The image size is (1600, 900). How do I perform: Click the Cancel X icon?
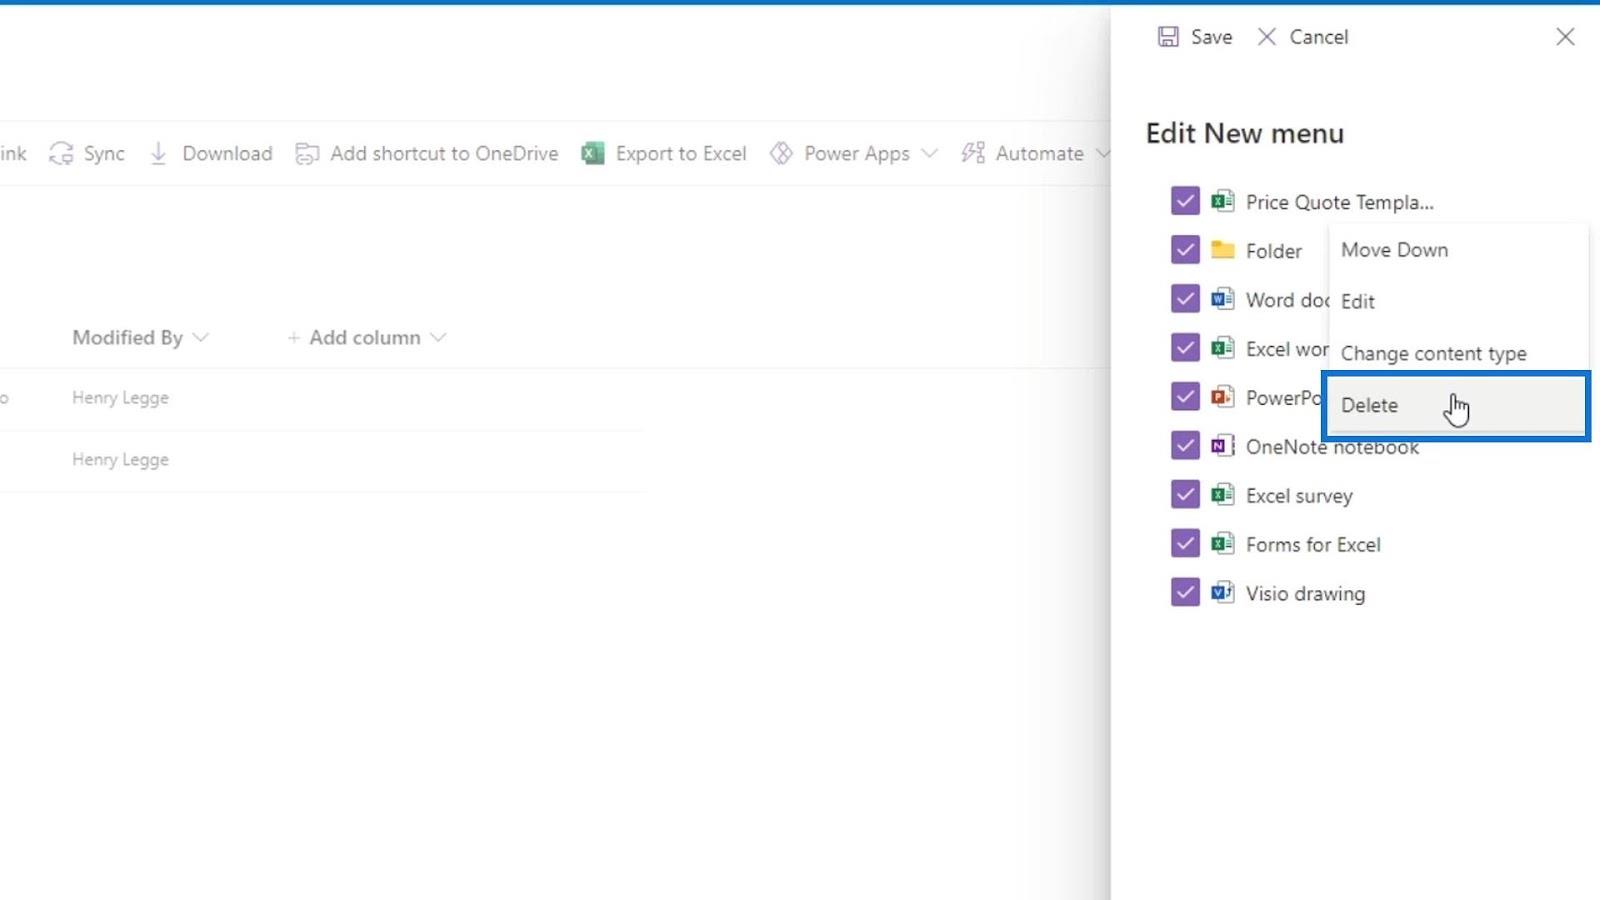(x=1267, y=37)
